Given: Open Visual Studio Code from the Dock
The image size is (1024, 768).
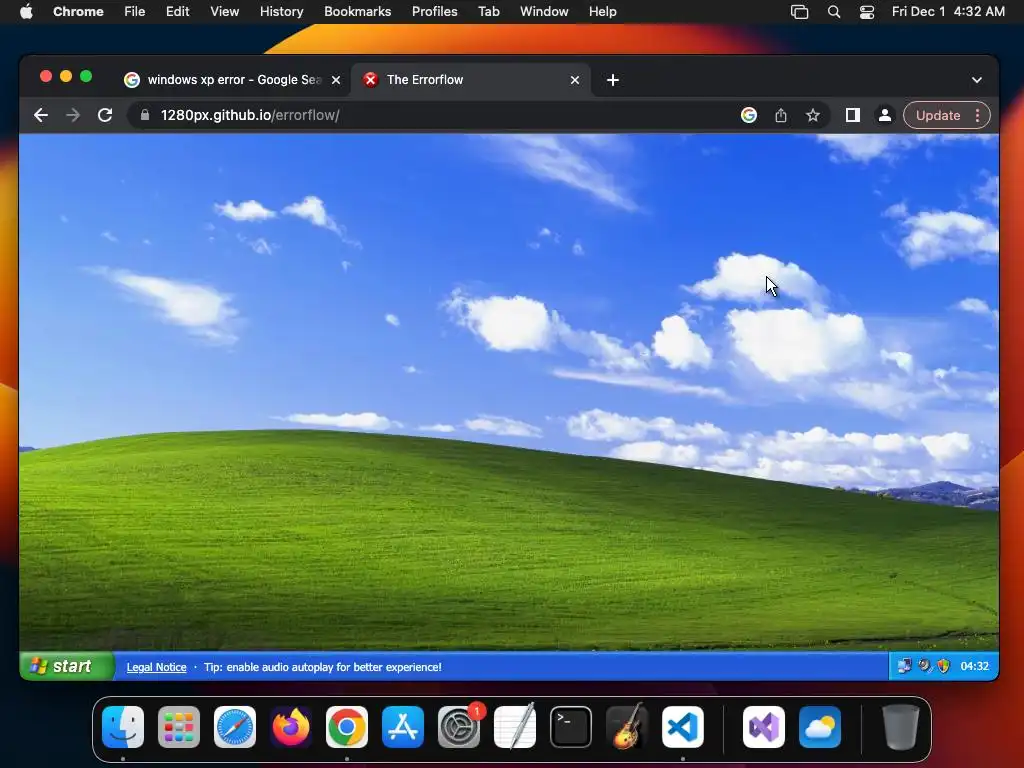Looking at the screenshot, I should (683, 727).
